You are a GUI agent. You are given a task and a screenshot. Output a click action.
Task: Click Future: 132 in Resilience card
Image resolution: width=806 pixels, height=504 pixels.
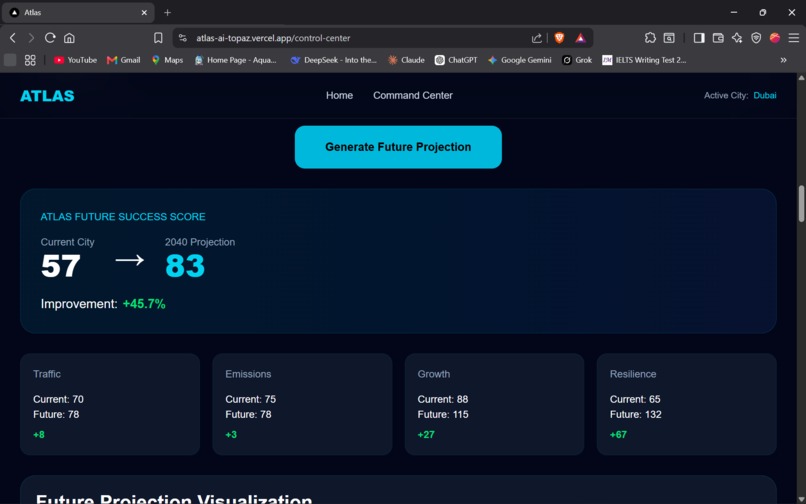coord(635,415)
